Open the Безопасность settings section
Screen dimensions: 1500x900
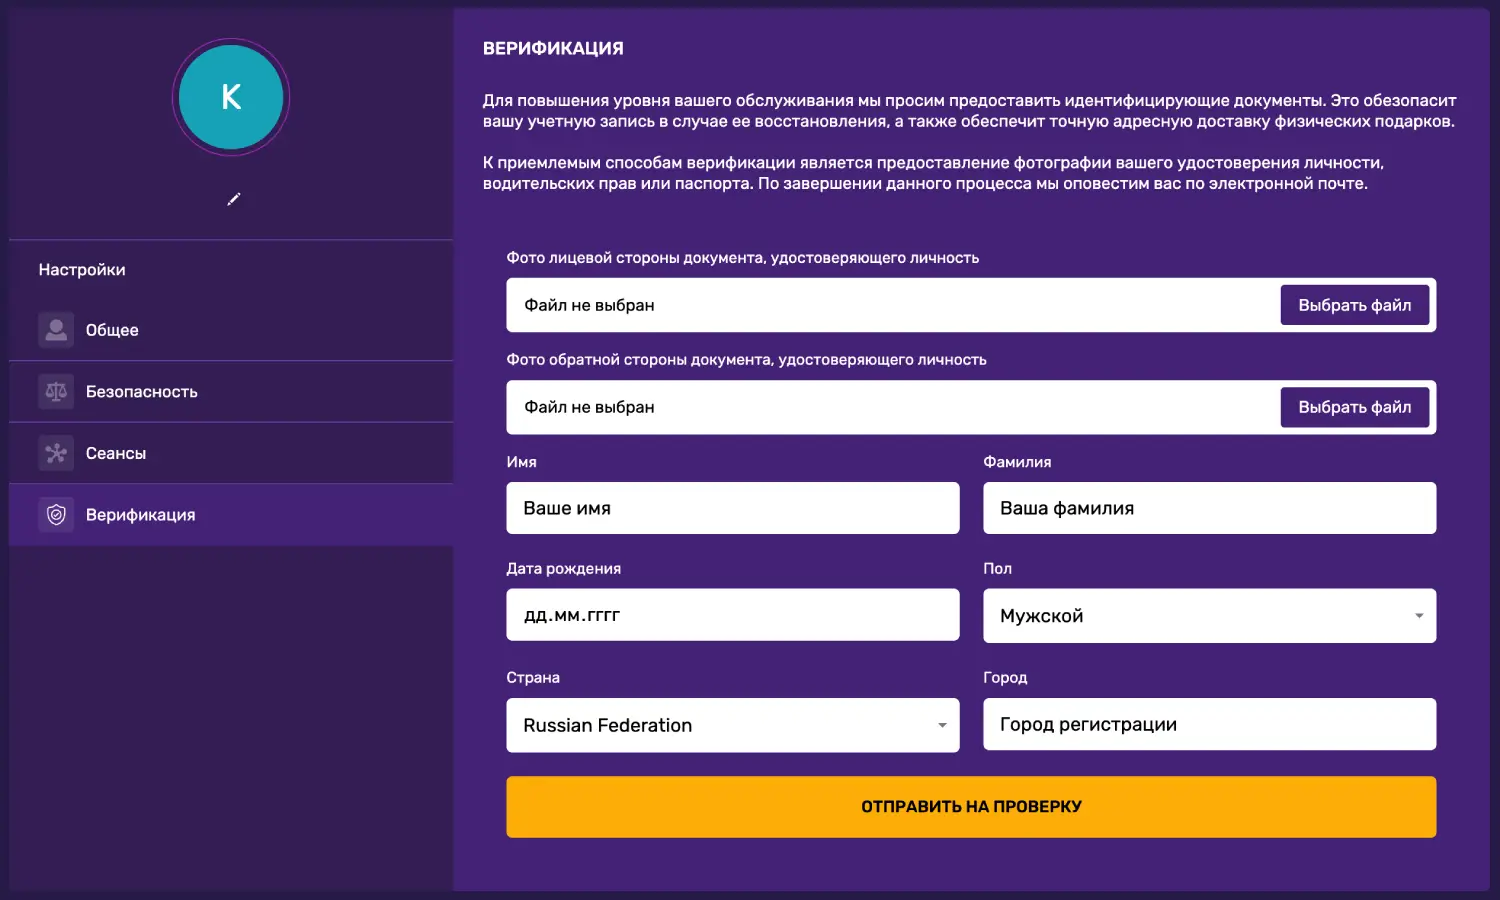(231, 391)
